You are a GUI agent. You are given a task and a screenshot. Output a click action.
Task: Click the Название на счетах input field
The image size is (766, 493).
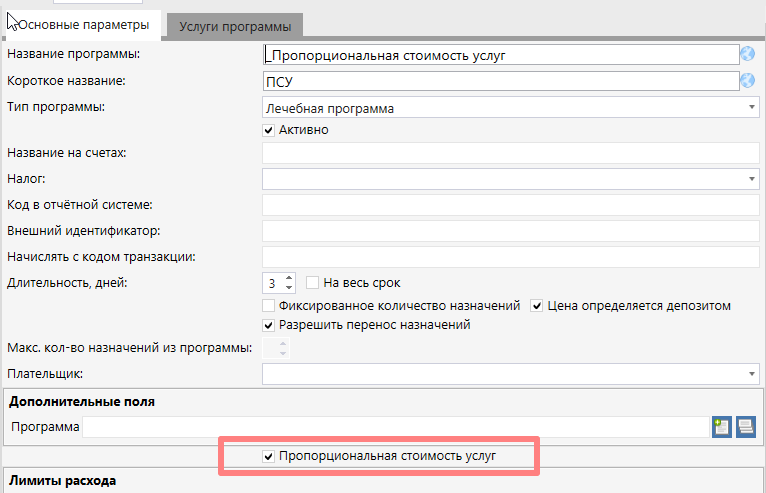pyautogui.click(x=510, y=153)
